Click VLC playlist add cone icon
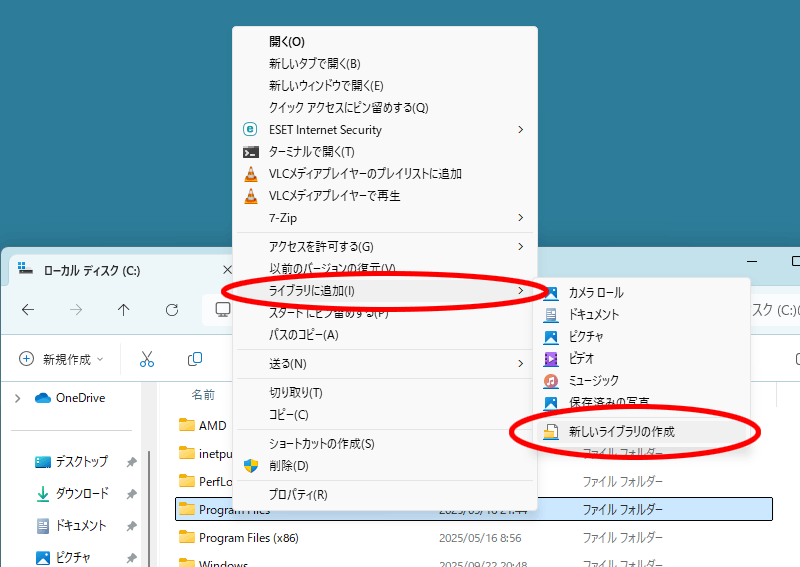Image resolution: width=800 pixels, height=567 pixels. [251, 174]
